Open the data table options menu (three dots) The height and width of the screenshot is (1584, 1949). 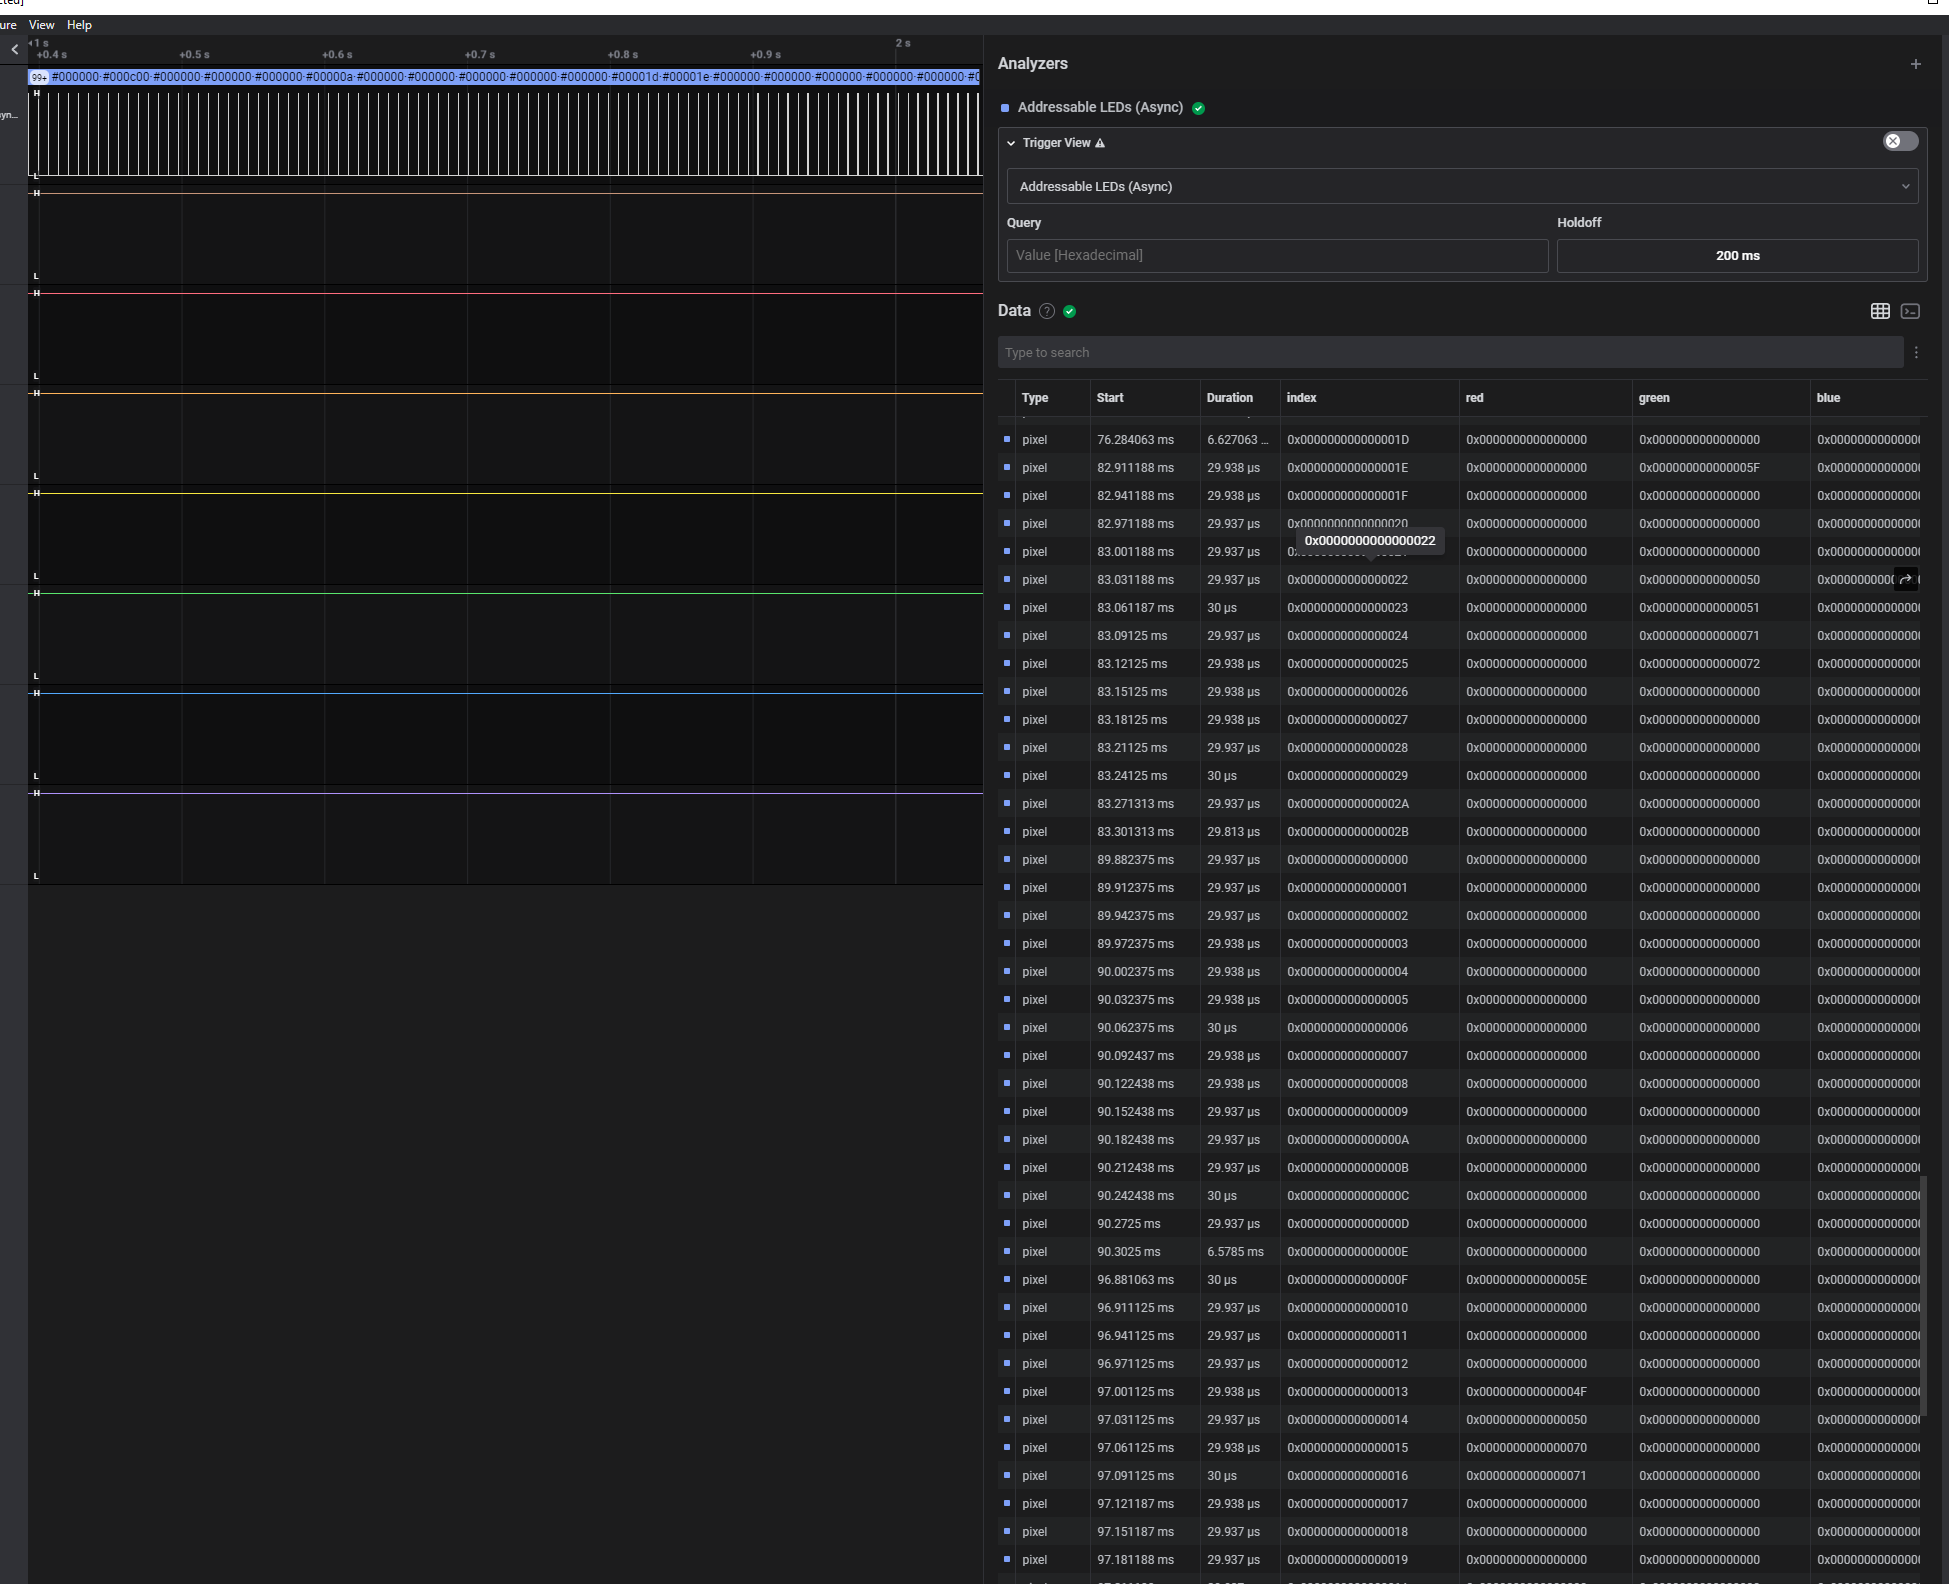pyautogui.click(x=1916, y=352)
